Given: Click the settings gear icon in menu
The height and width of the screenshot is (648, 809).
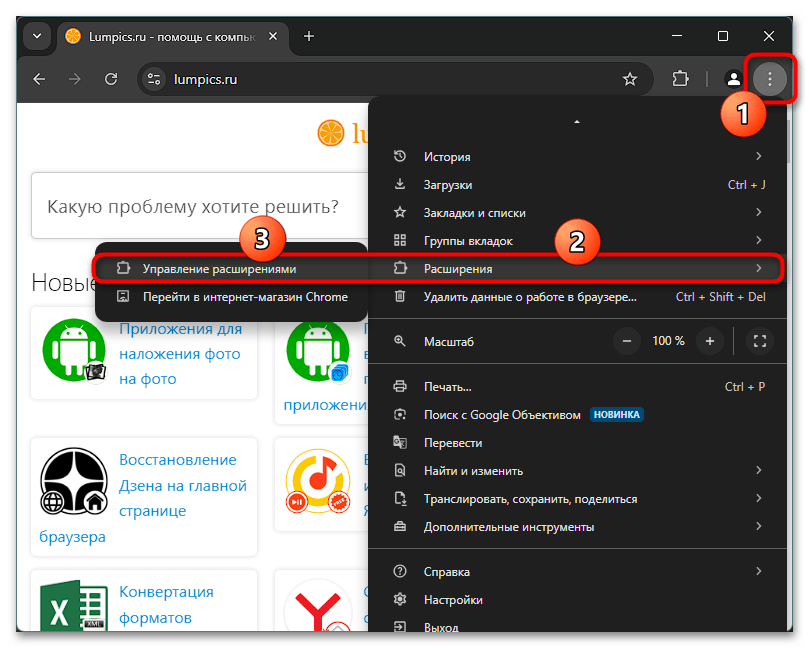Looking at the screenshot, I should (400, 600).
